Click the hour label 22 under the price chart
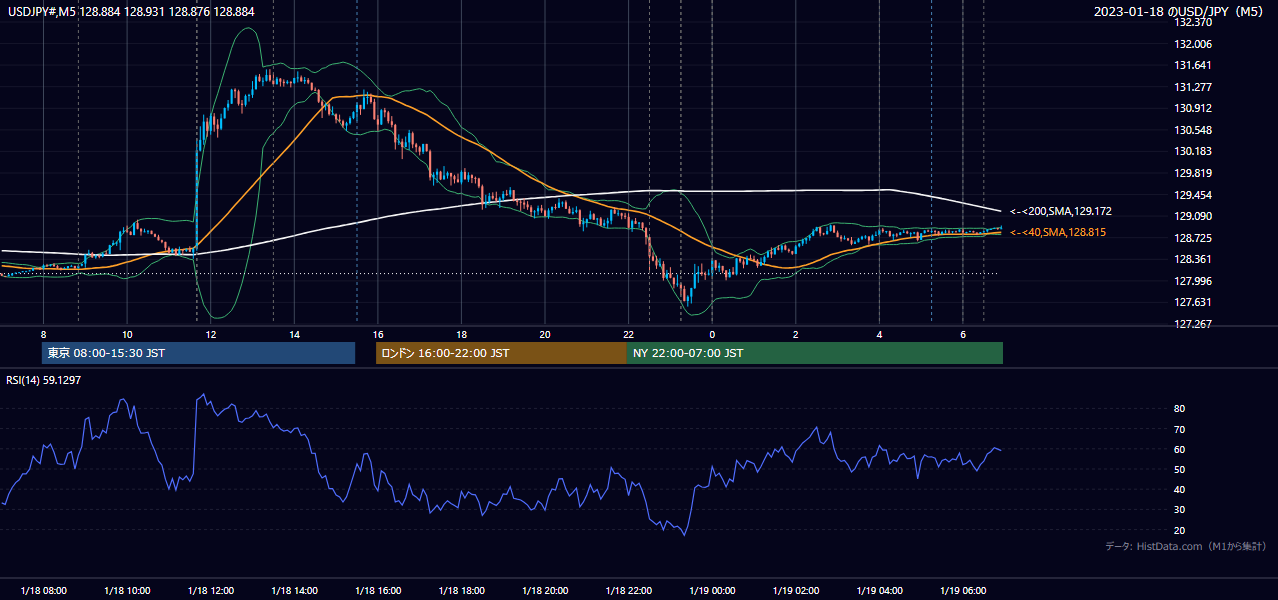Image resolution: width=1278 pixels, height=600 pixels. (628, 334)
